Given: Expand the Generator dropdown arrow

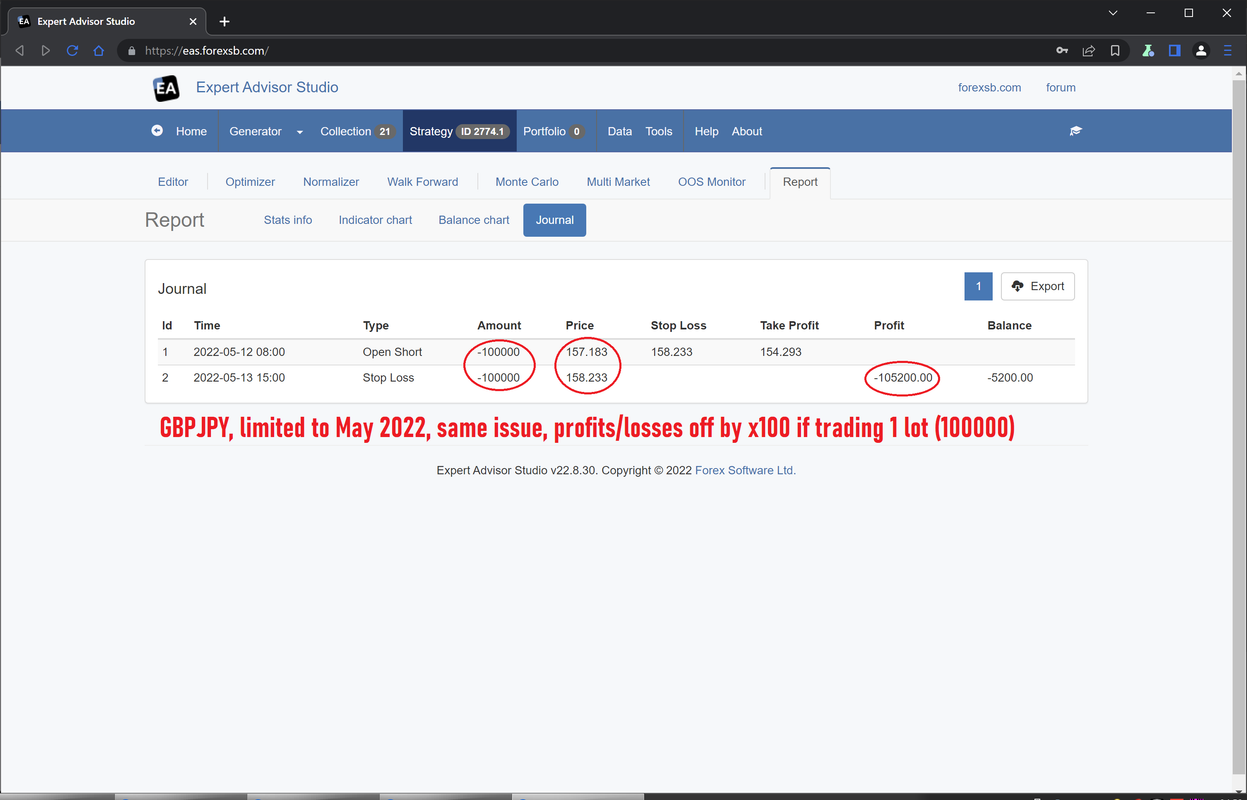Looking at the screenshot, I should [299, 132].
